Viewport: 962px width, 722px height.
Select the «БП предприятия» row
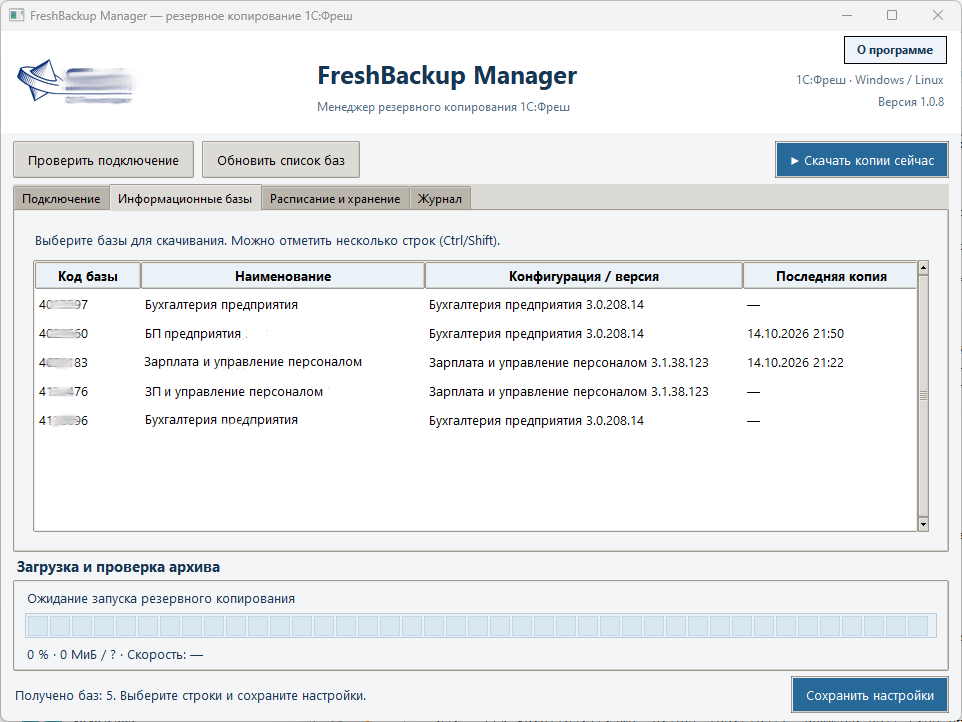click(x=475, y=334)
